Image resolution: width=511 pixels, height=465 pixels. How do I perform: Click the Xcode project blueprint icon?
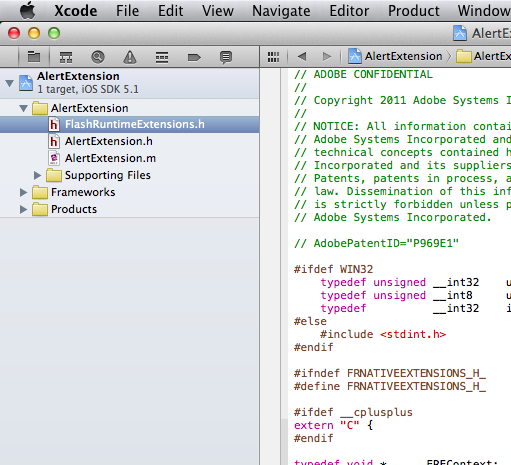point(26,83)
